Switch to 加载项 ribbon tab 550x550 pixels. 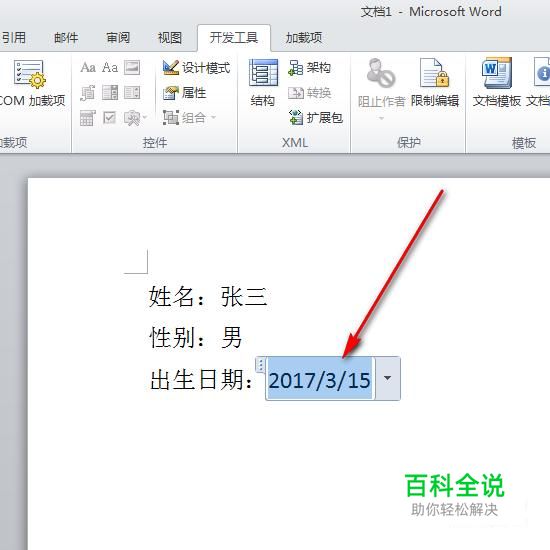coord(304,38)
